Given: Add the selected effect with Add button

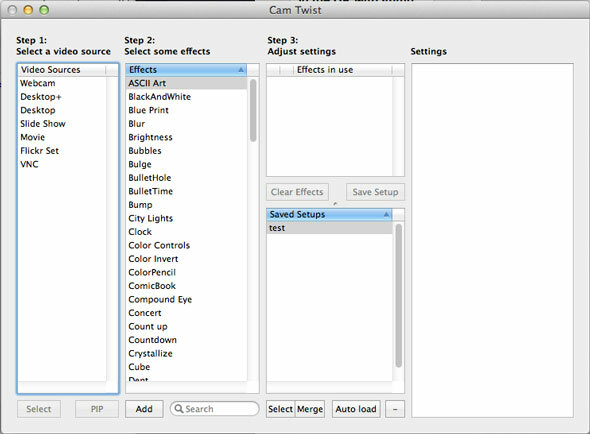Looking at the screenshot, I should (x=144, y=409).
